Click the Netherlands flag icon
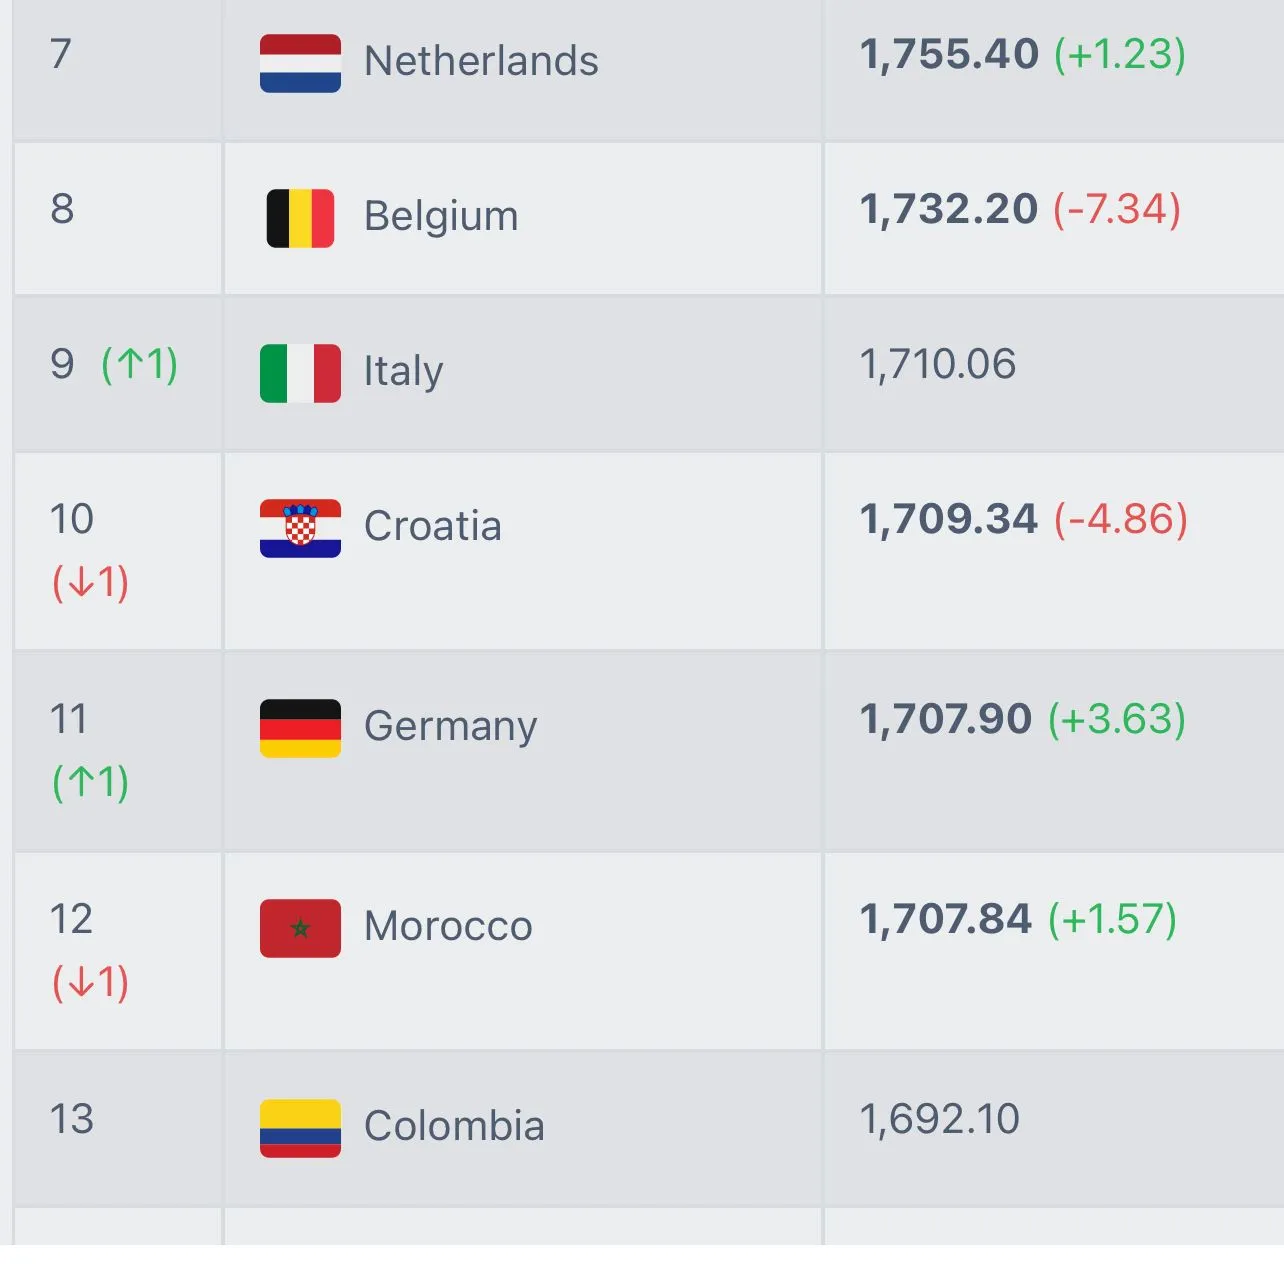 tap(300, 63)
